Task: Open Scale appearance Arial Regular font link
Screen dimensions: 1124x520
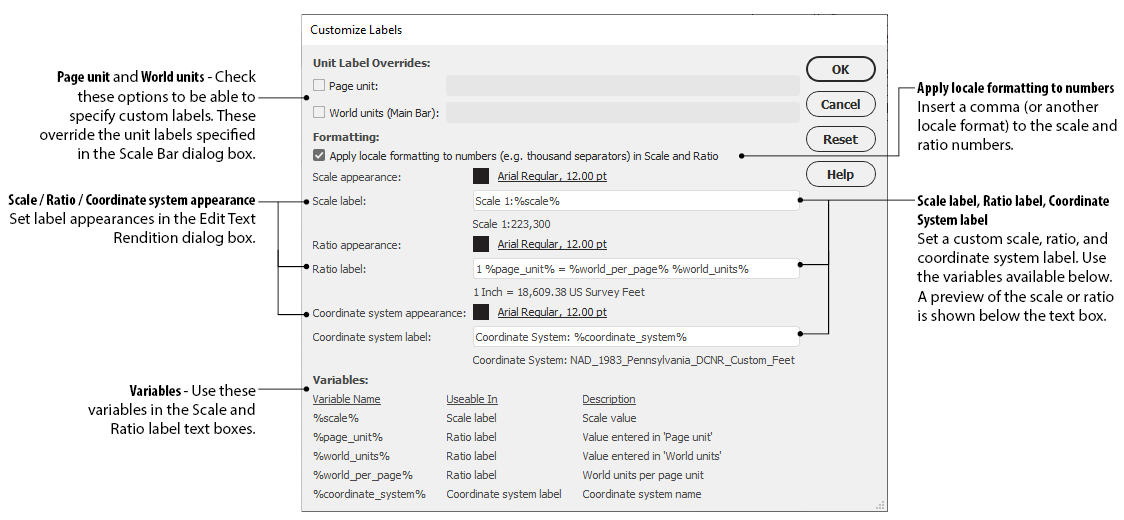Action: coord(552,177)
